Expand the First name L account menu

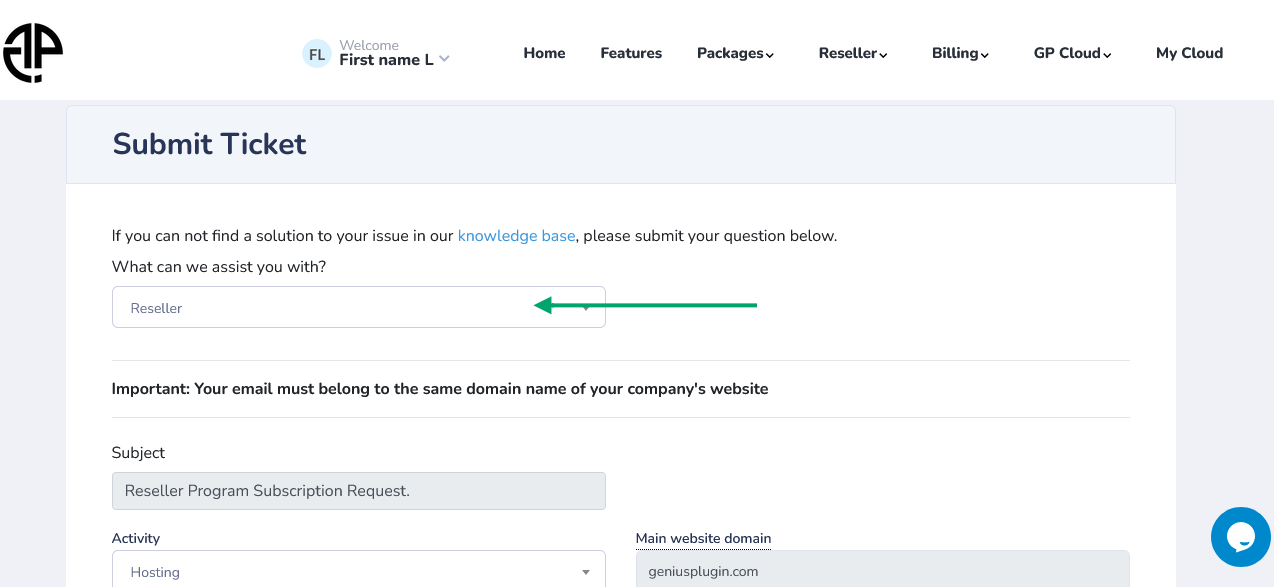click(394, 60)
